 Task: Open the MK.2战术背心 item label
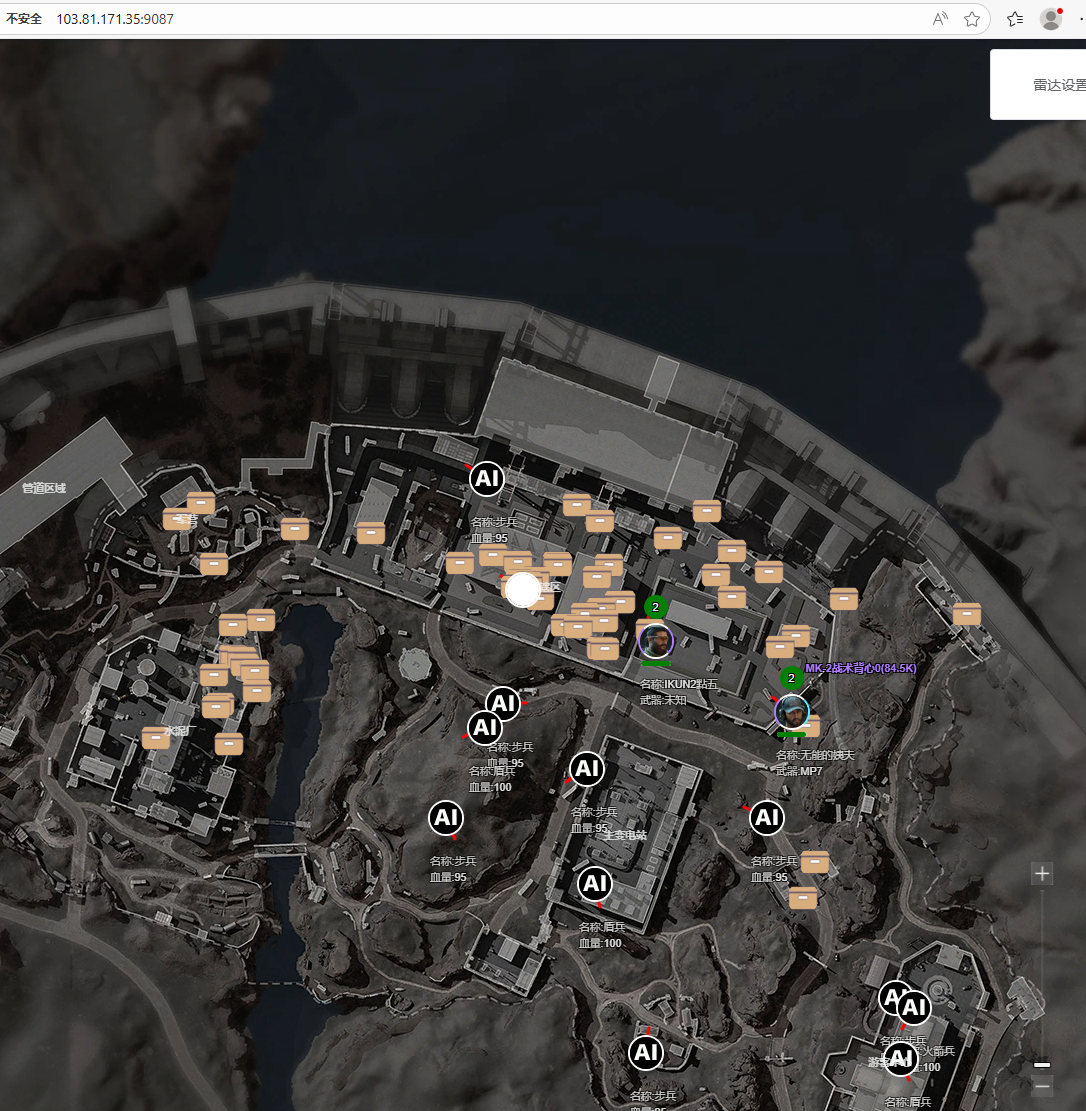coord(860,668)
